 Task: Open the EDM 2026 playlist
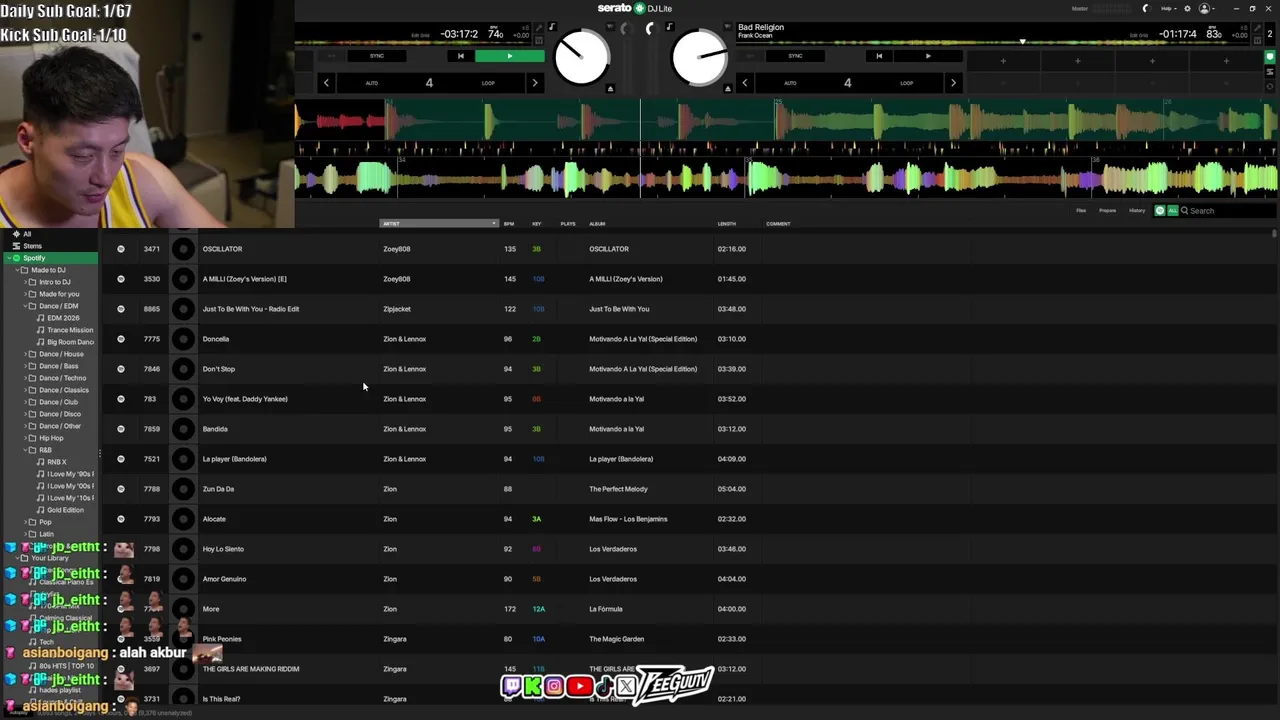(63, 318)
